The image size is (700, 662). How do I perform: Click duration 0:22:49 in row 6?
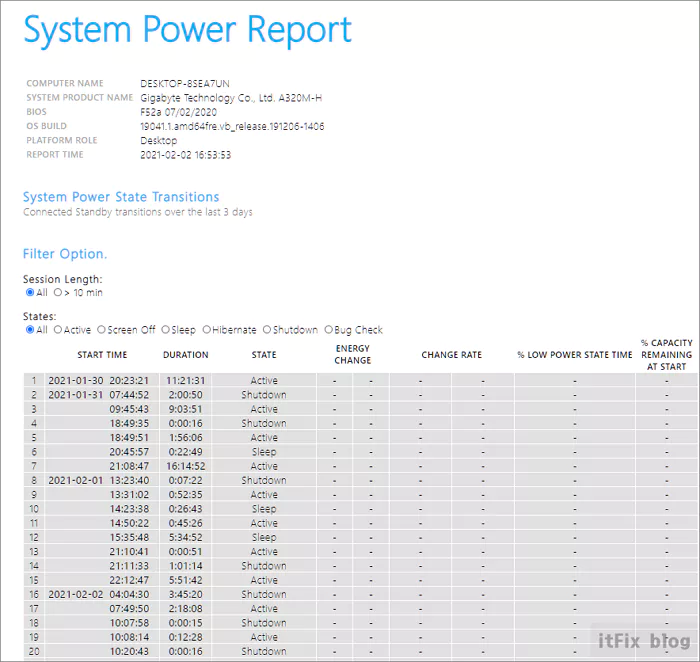pyautogui.click(x=186, y=452)
